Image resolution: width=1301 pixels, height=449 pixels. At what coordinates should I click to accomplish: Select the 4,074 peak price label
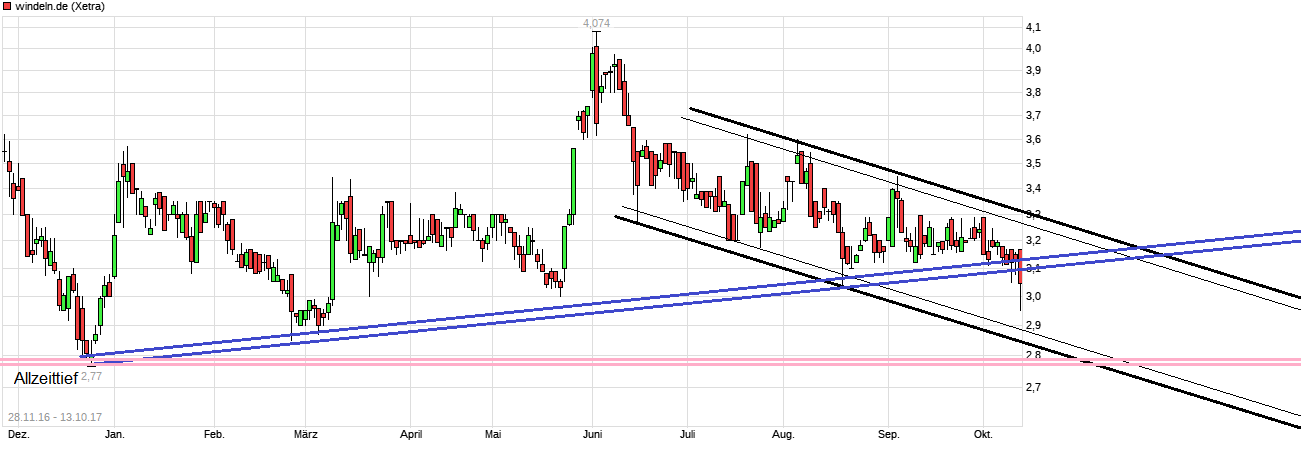click(598, 23)
